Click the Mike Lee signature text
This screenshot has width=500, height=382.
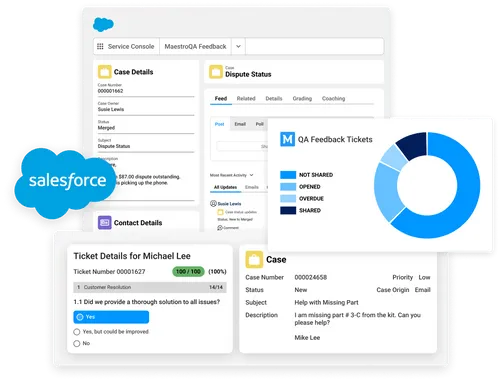307,338
